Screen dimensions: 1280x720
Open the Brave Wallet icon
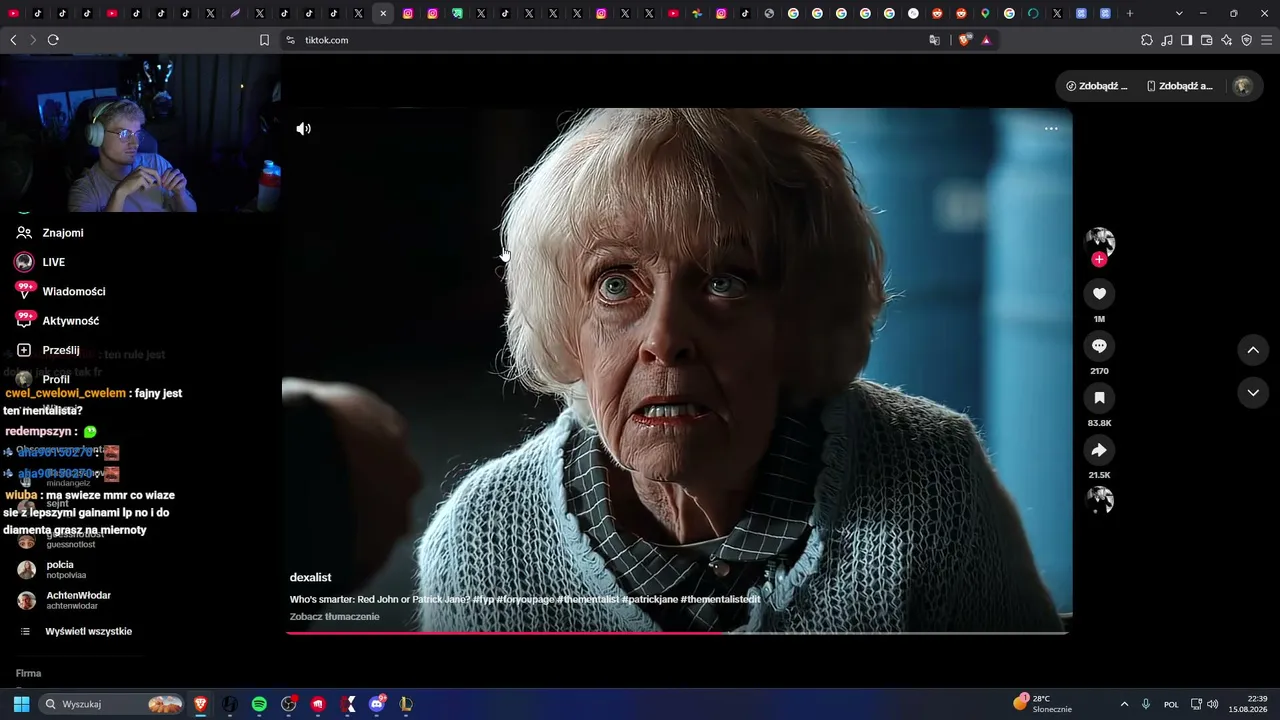(1207, 40)
